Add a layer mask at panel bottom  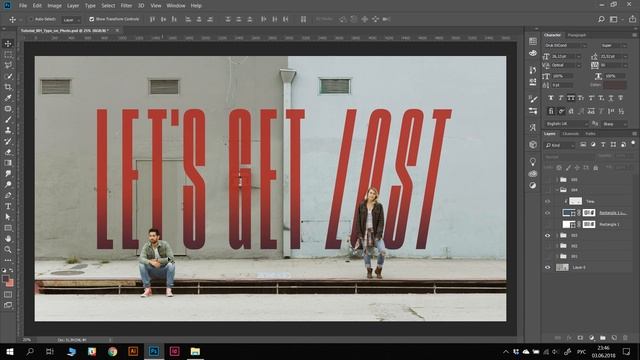coord(580,338)
